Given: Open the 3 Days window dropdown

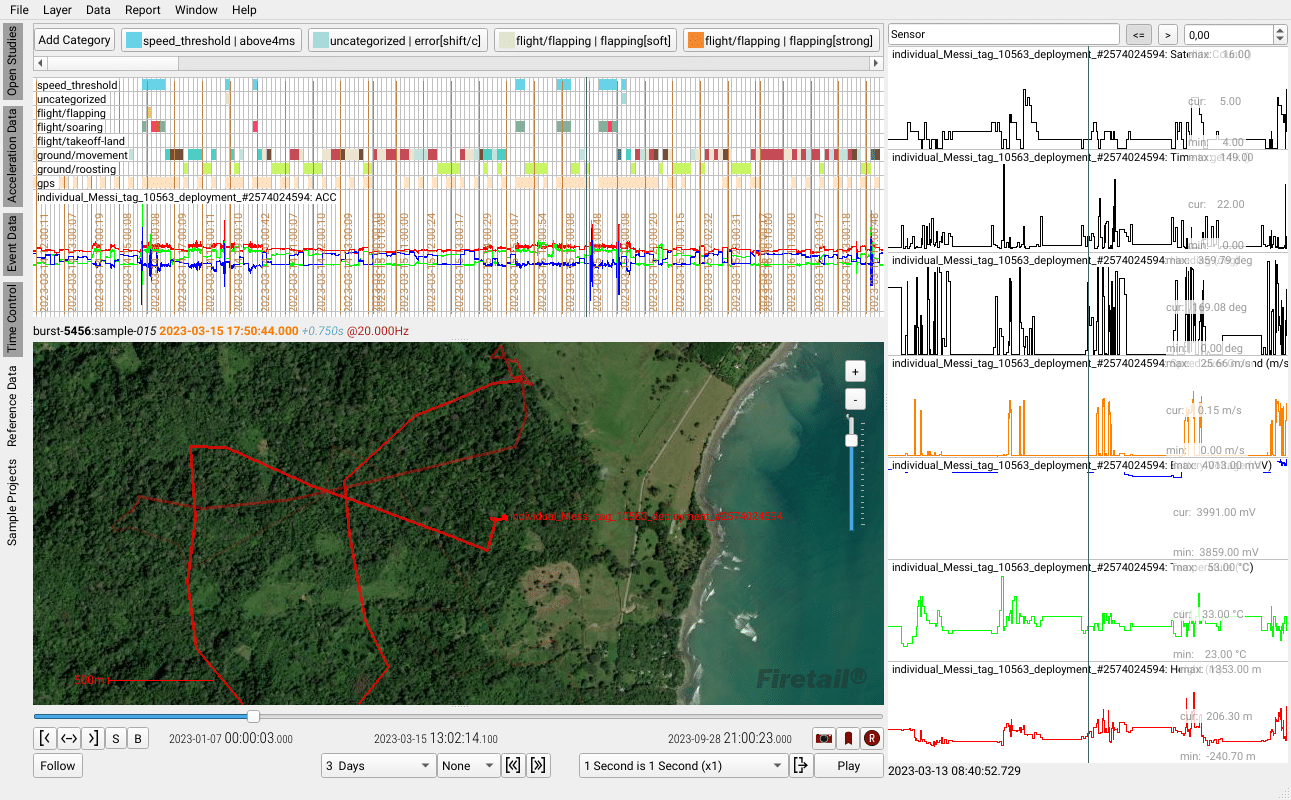Looking at the screenshot, I should coord(377,766).
